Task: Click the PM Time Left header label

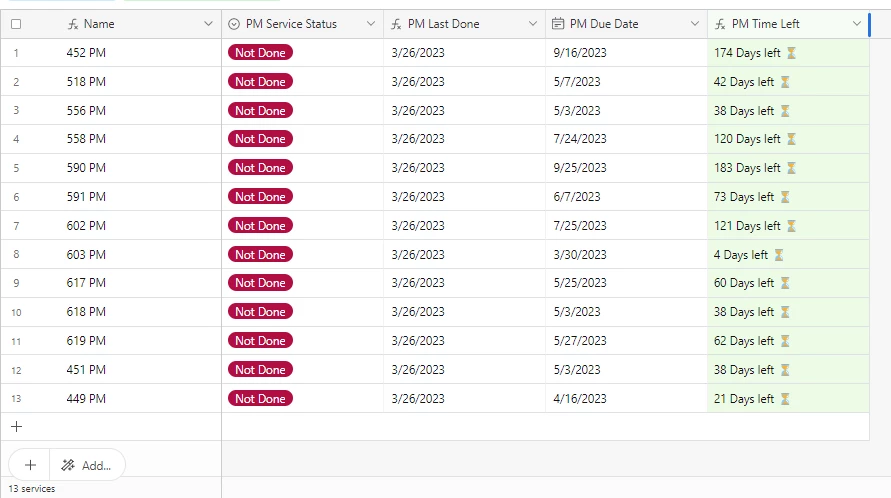Action: point(765,24)
